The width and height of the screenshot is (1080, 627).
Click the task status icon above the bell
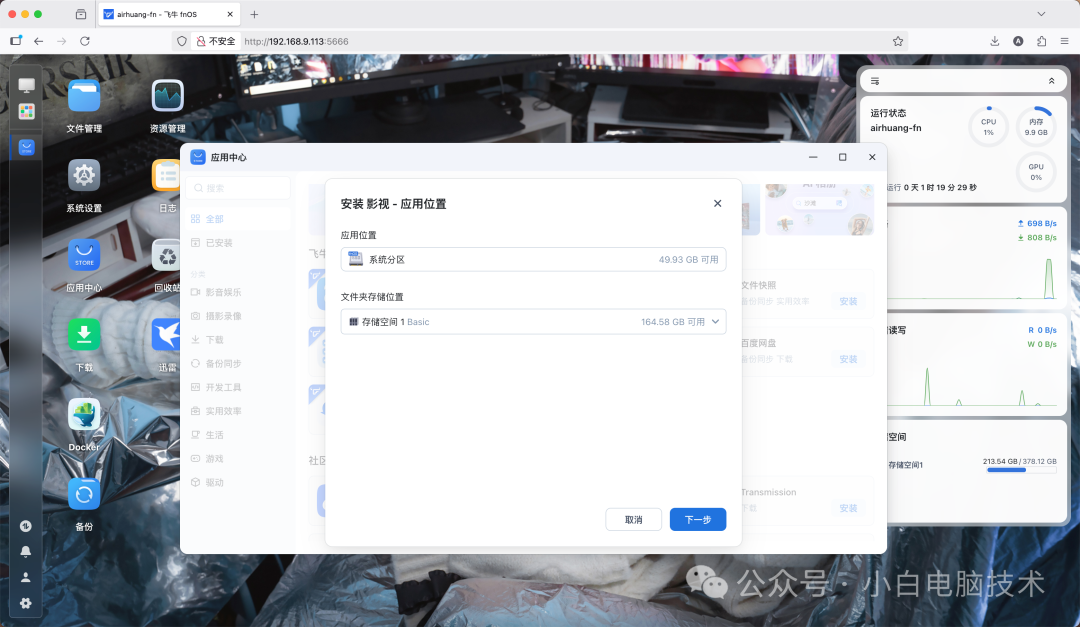tap(25, 526)
